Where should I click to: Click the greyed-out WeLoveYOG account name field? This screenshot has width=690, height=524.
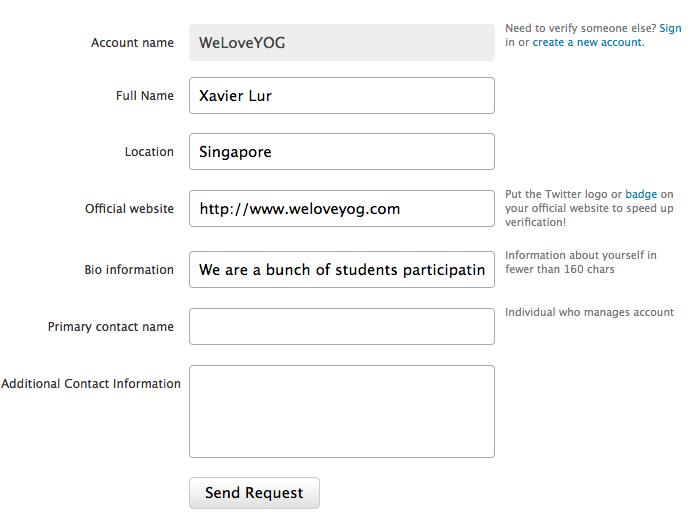click(341, 43)
